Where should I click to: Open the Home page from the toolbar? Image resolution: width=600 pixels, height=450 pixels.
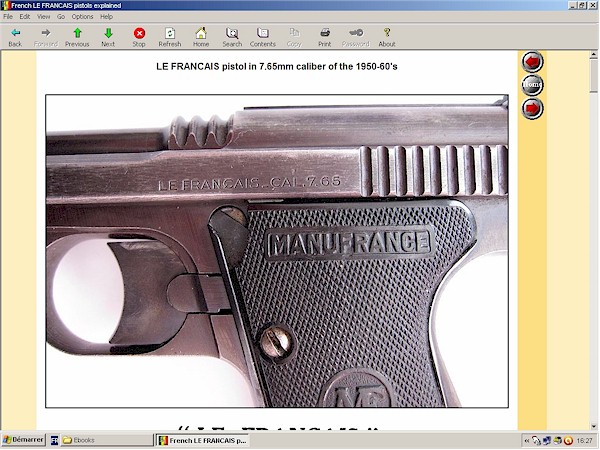(x=201, y=37)
